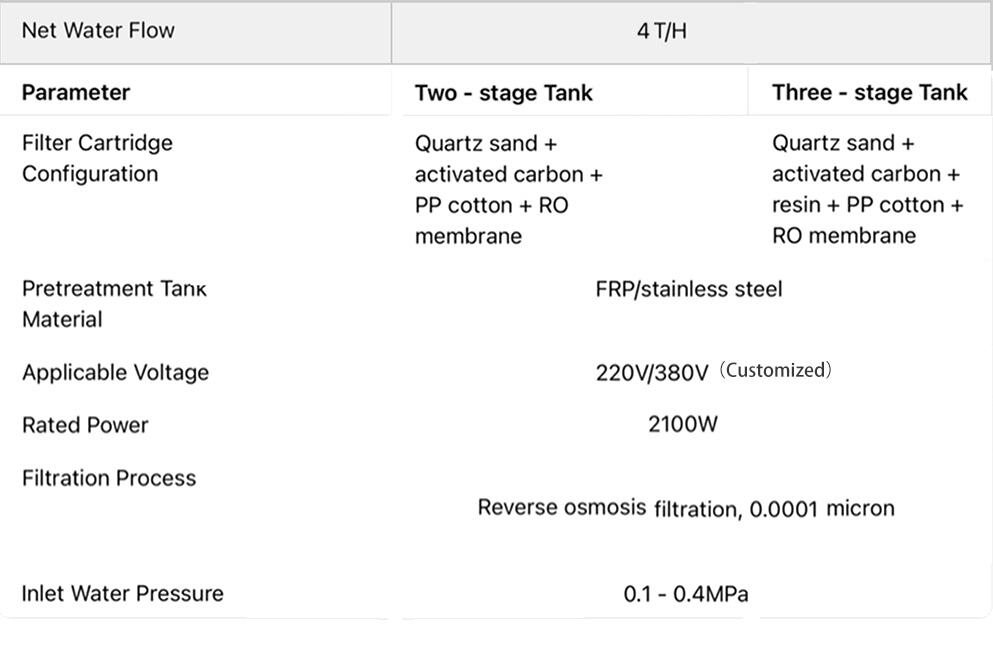Click the Three-stage filter configuration text
Viewport: 993px width, 671px height.
867,189
